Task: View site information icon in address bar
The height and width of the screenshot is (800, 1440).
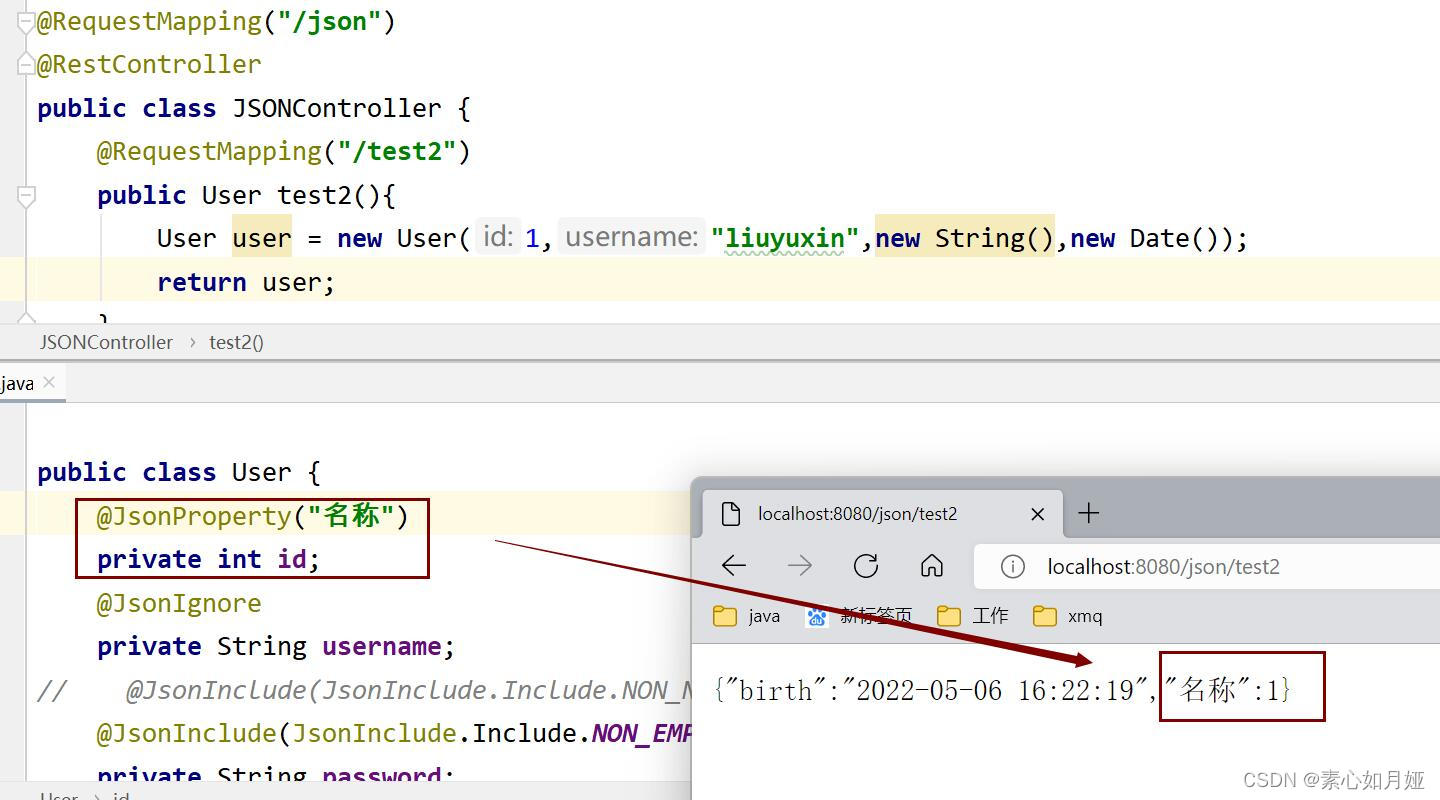Action: coord(1013,567)
